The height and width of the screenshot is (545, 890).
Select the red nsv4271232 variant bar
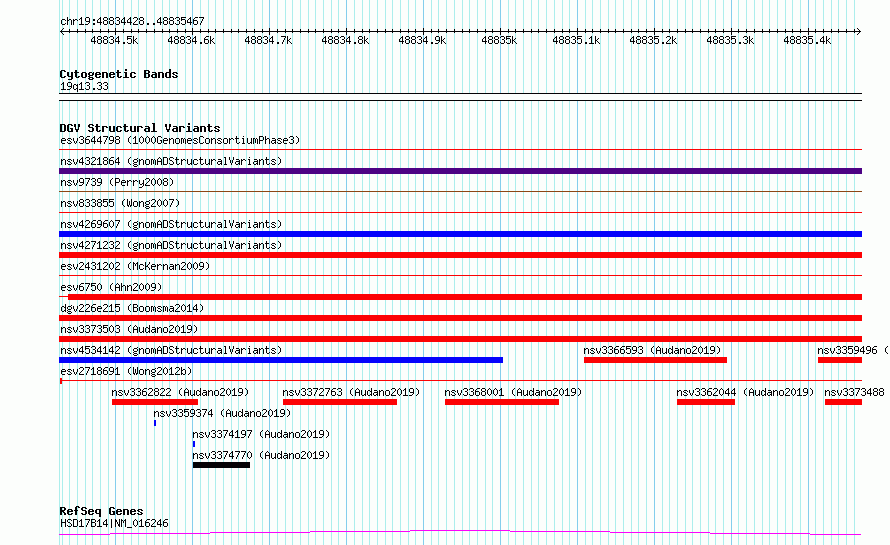(x=460, y=255)
